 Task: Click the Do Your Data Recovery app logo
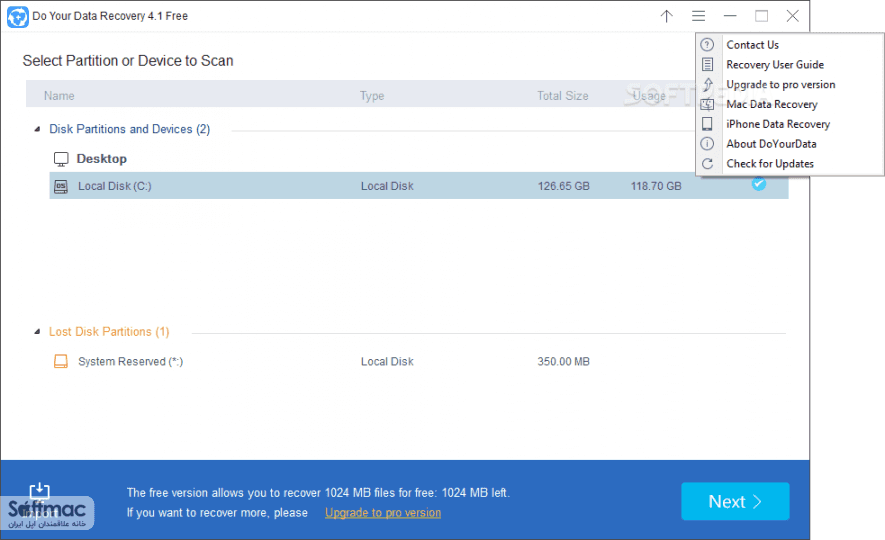(x=17, y=16)
